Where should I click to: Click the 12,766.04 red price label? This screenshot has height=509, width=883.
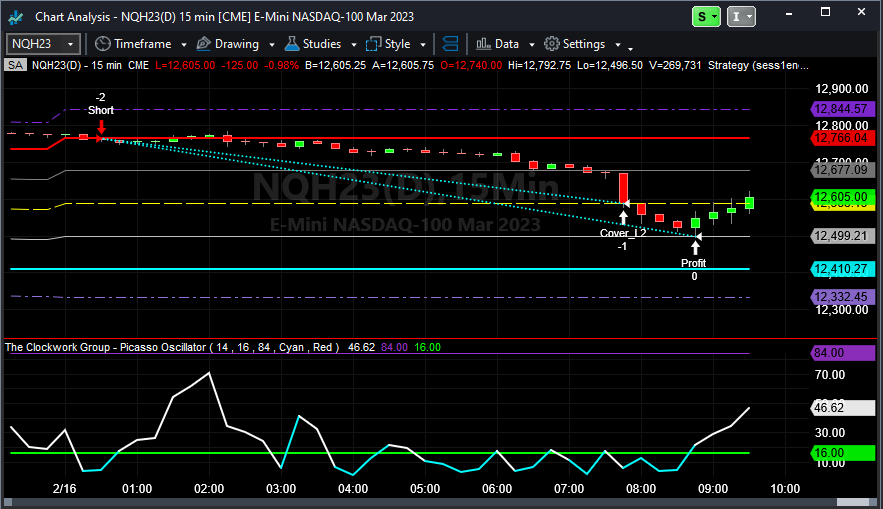pos(842,138)
